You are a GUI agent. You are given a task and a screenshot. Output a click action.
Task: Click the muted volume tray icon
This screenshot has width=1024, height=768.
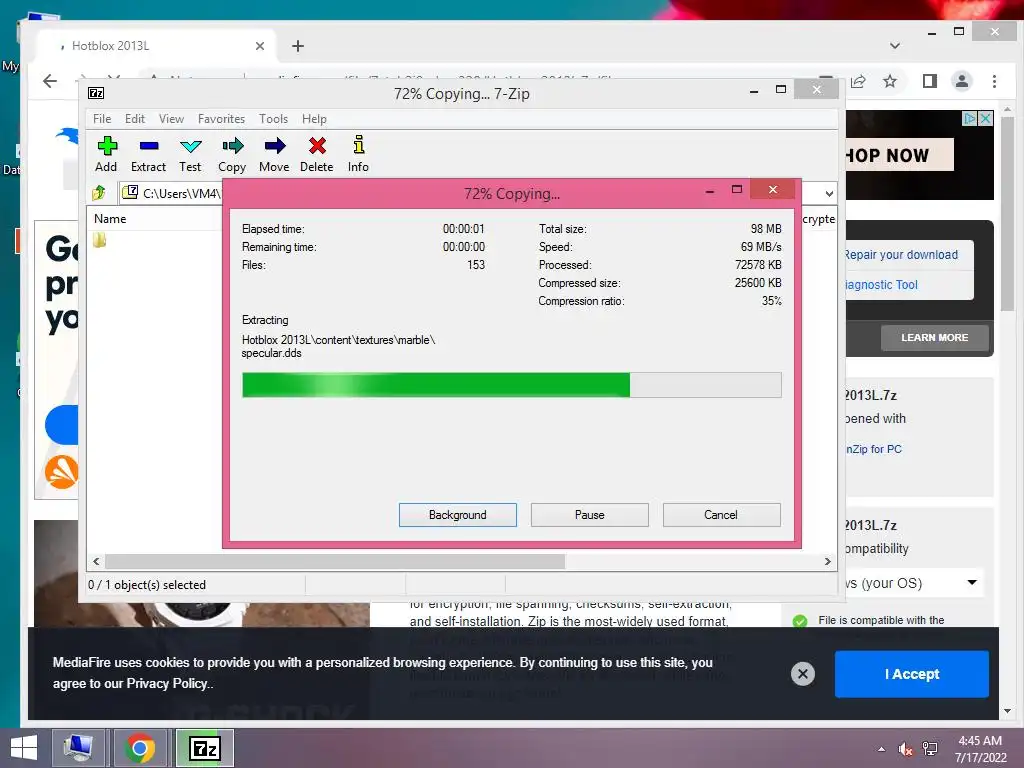(x=905, y=749)
